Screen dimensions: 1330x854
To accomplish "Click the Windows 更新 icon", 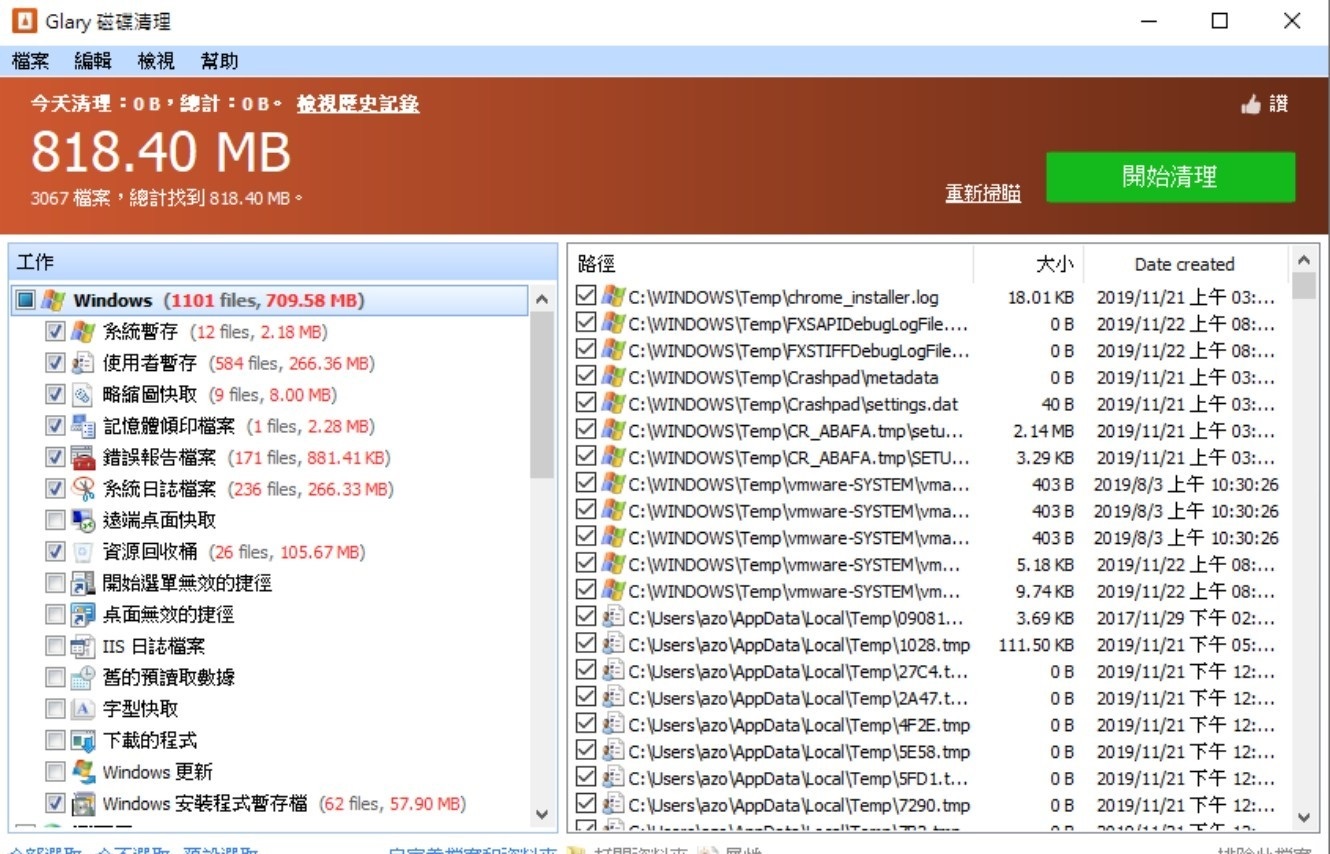I will 83,772.
